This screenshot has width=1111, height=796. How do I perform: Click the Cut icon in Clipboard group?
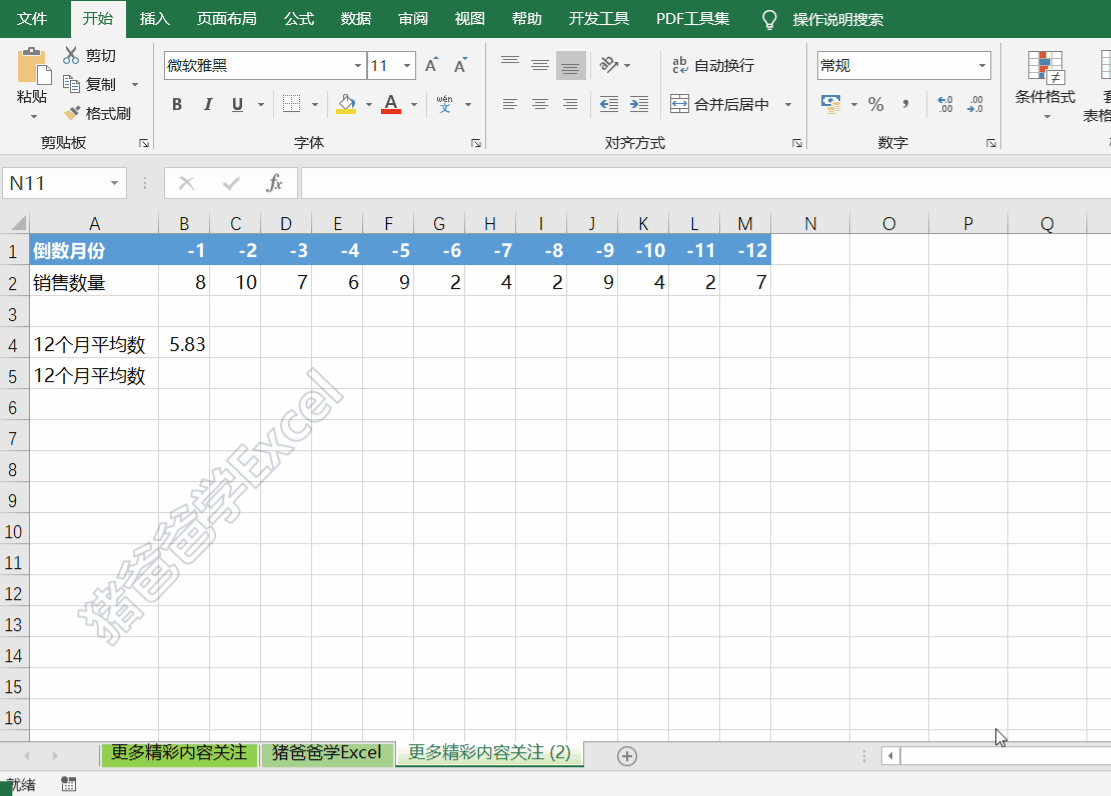(x=72, y=55)
